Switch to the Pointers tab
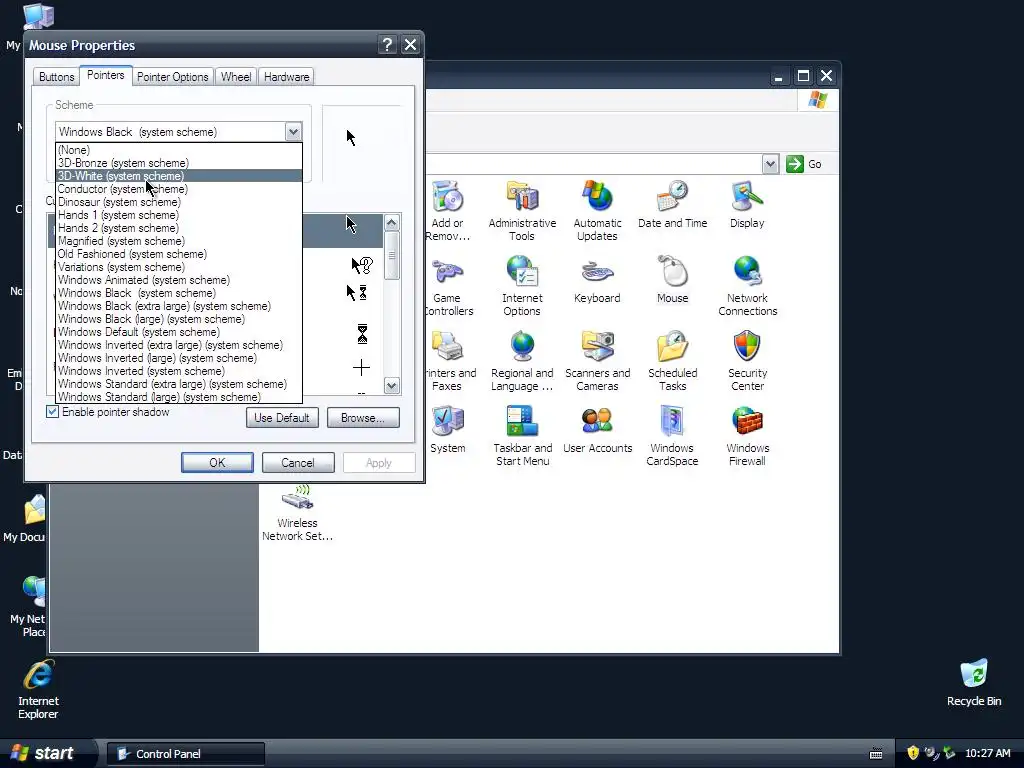Screen dimensions: 1024x768 pos(106,75)
